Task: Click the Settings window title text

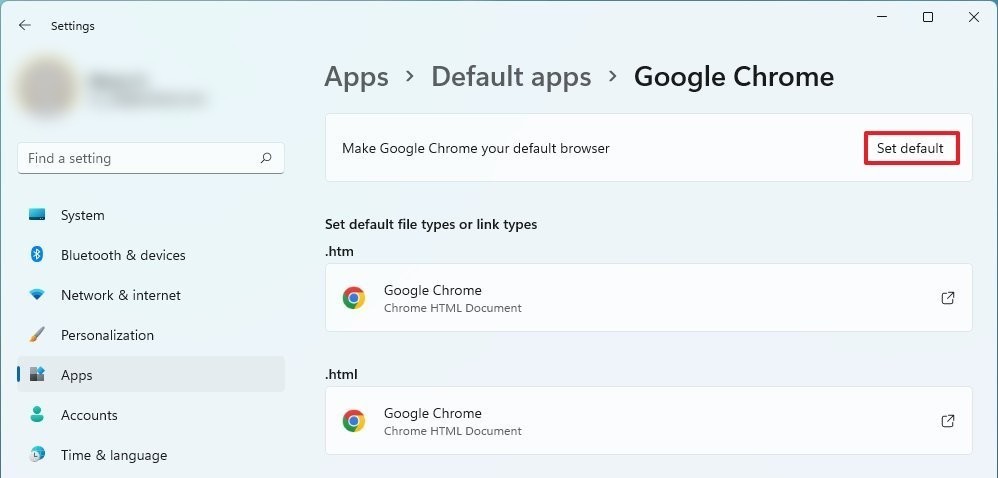Action: (x=73, y=26)
